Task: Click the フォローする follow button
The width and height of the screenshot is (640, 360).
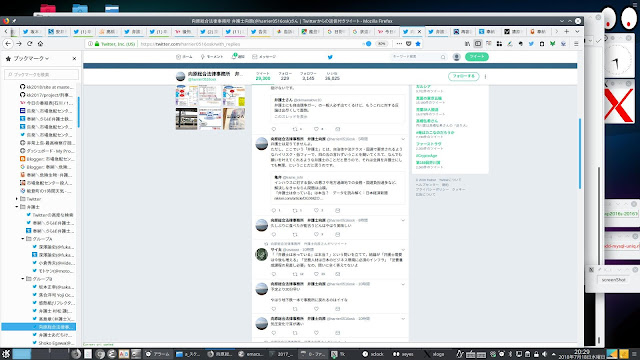Action: 463,76
